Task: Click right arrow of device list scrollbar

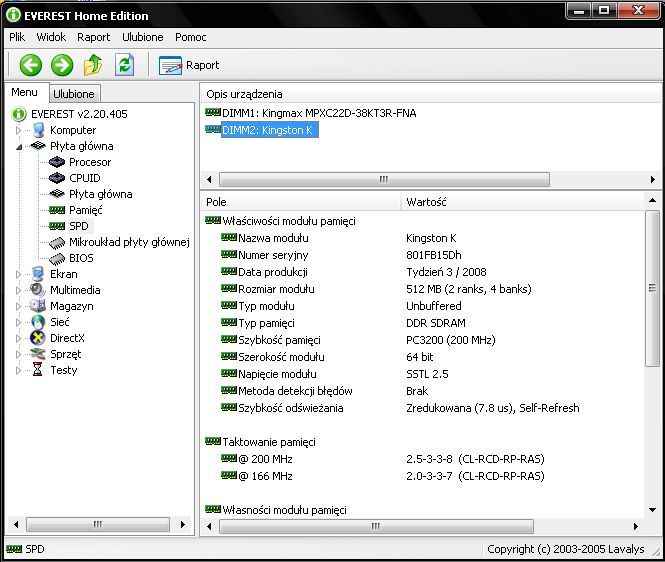Action: 652,179
